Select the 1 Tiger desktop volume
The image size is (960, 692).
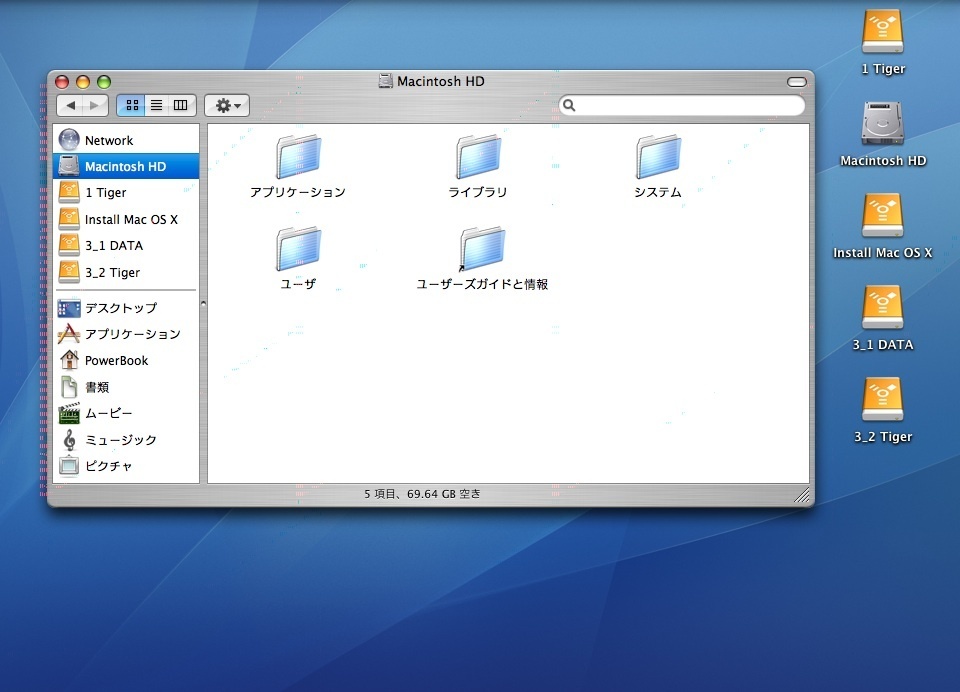pyautogui.click(x=882, y=33)
